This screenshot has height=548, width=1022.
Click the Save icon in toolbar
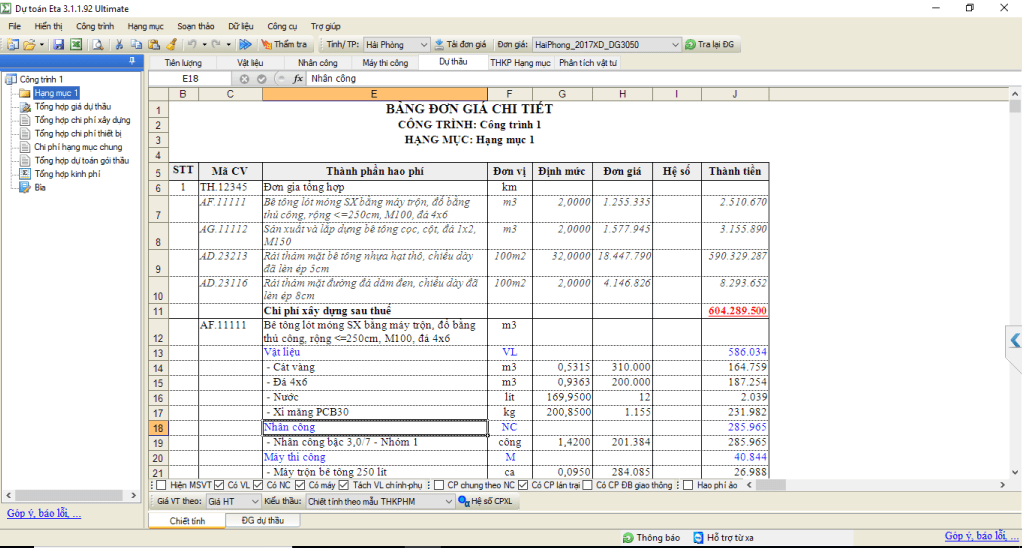(58, 45)
